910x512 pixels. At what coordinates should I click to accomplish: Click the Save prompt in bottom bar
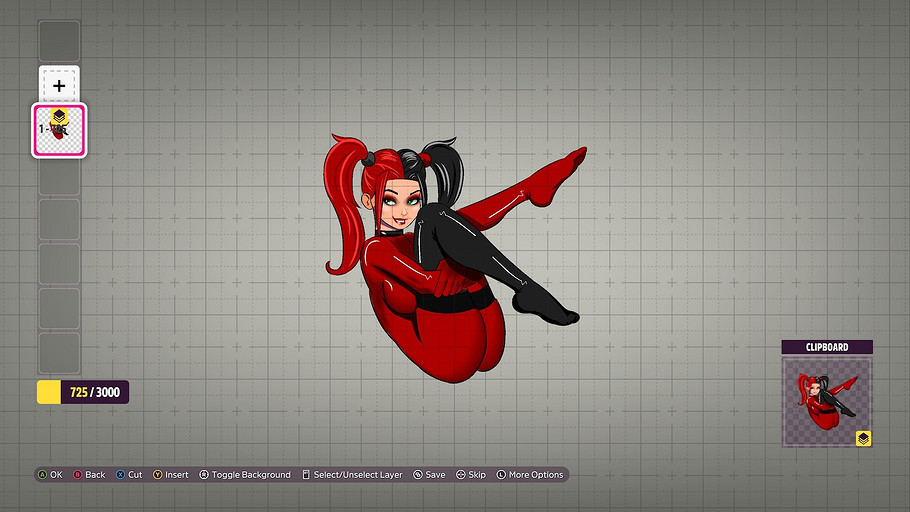pyautogui.click(x=429, y=475)
